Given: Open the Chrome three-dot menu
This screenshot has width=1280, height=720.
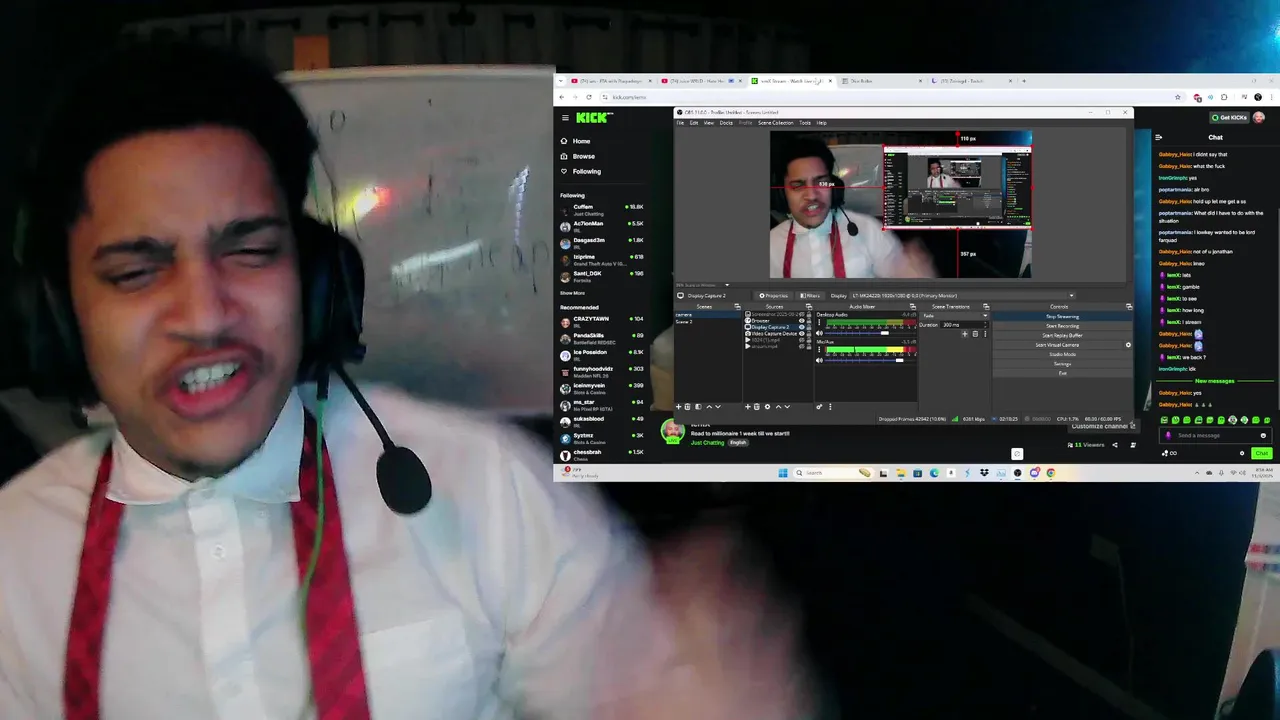Looking at the screenshot, I should point(1273,97).
